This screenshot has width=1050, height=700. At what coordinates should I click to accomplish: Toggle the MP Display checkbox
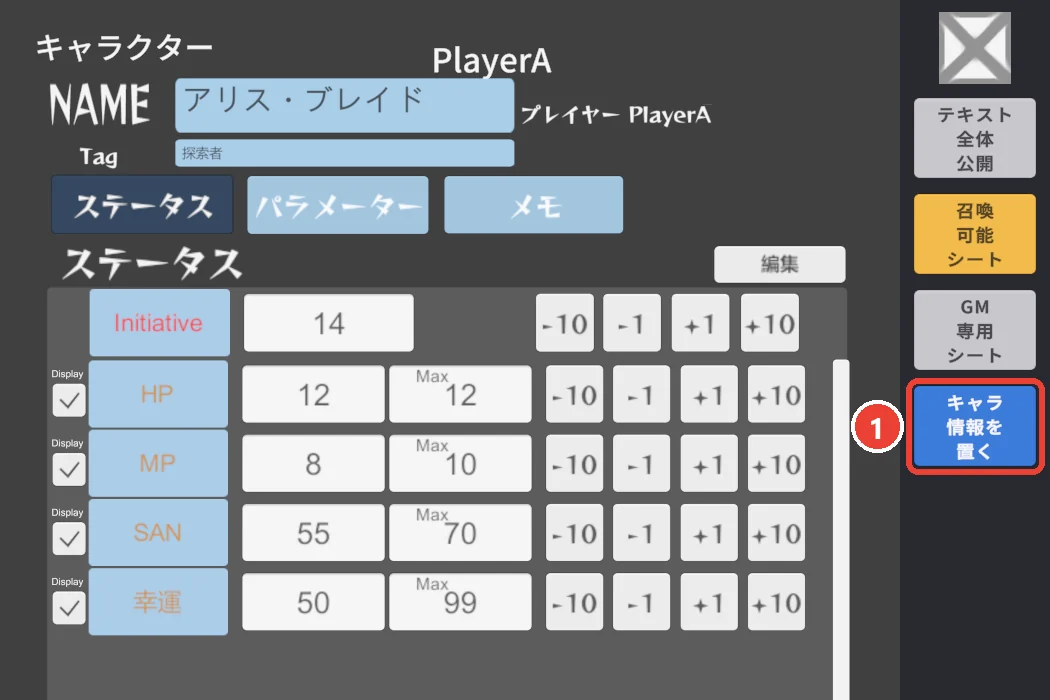click(69, 470)
